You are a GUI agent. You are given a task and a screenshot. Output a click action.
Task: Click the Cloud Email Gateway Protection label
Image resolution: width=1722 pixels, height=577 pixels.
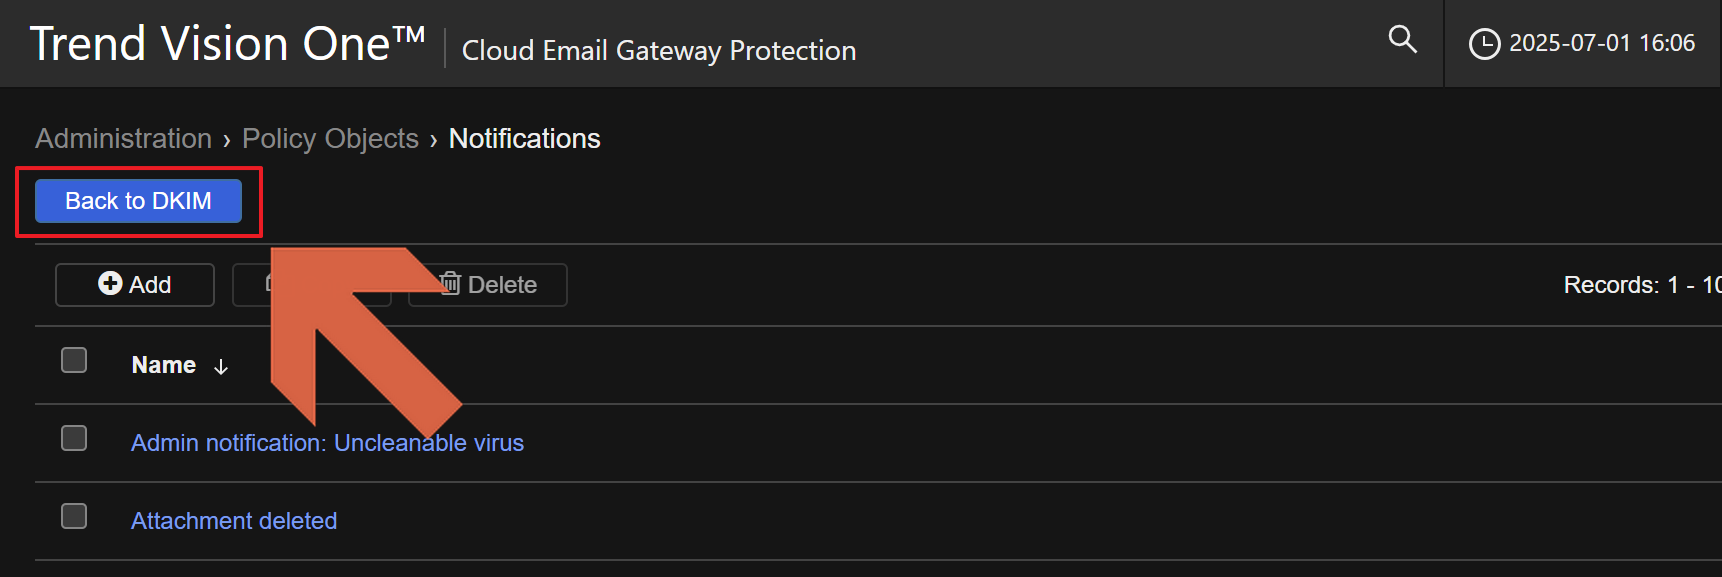pyautogui.click(x=658, y=50)
